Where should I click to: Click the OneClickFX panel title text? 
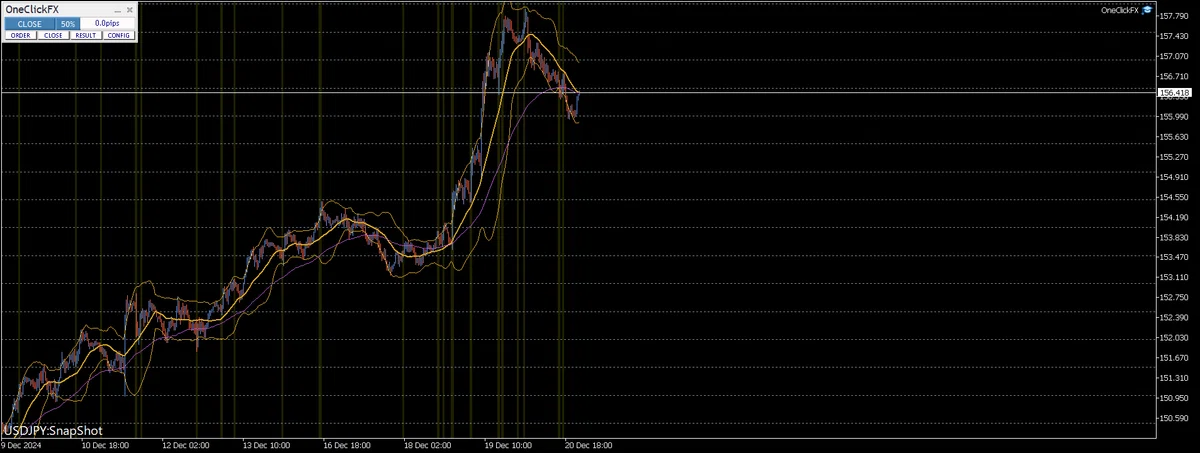tap(31, 9)
